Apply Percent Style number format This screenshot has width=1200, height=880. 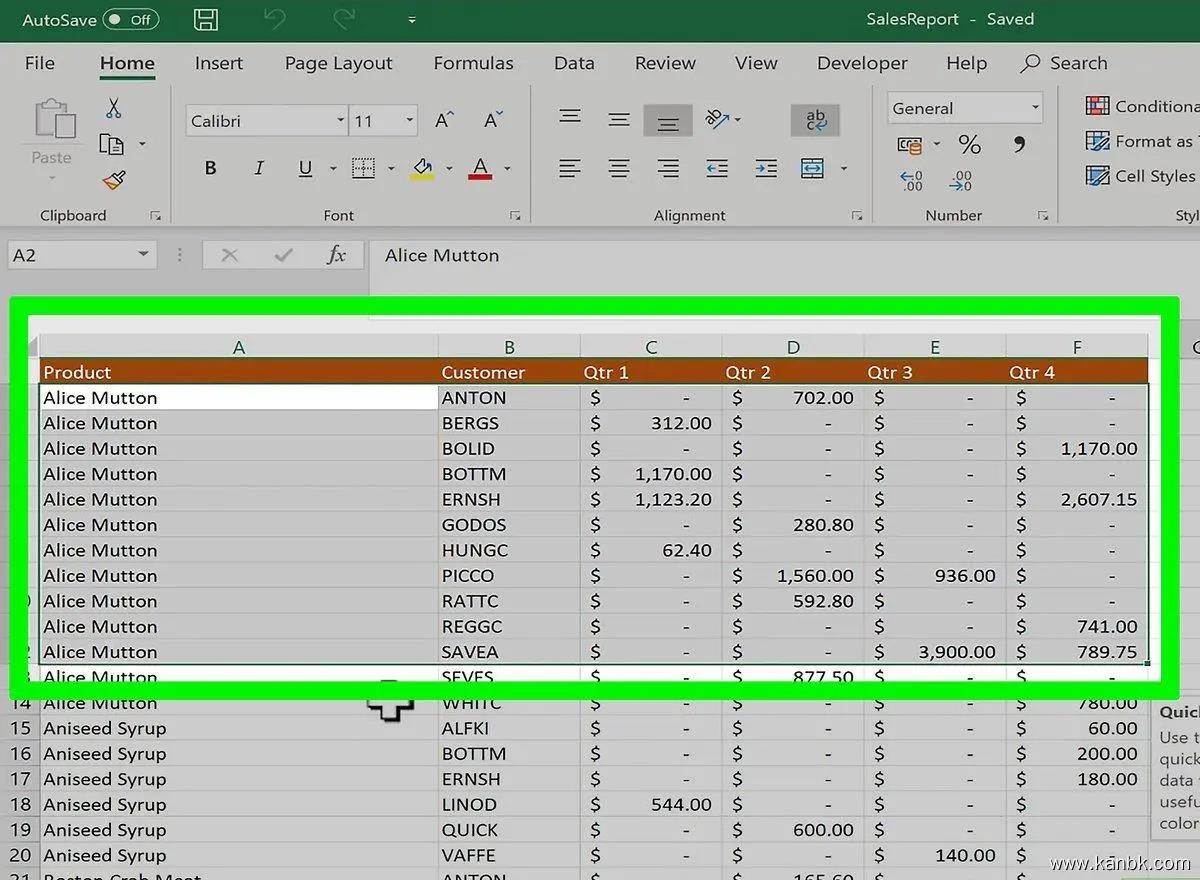[969, 145]
